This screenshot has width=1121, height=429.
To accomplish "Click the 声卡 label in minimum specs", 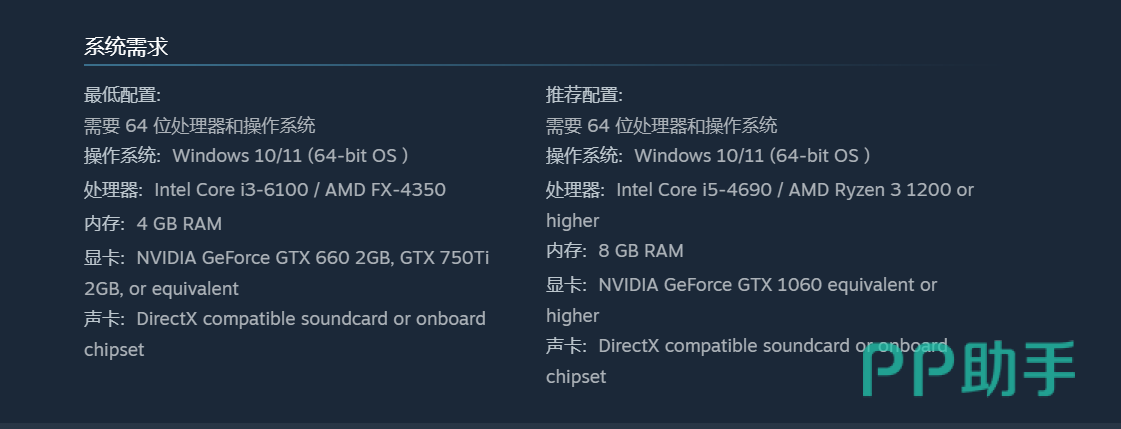I will [104, 319].
